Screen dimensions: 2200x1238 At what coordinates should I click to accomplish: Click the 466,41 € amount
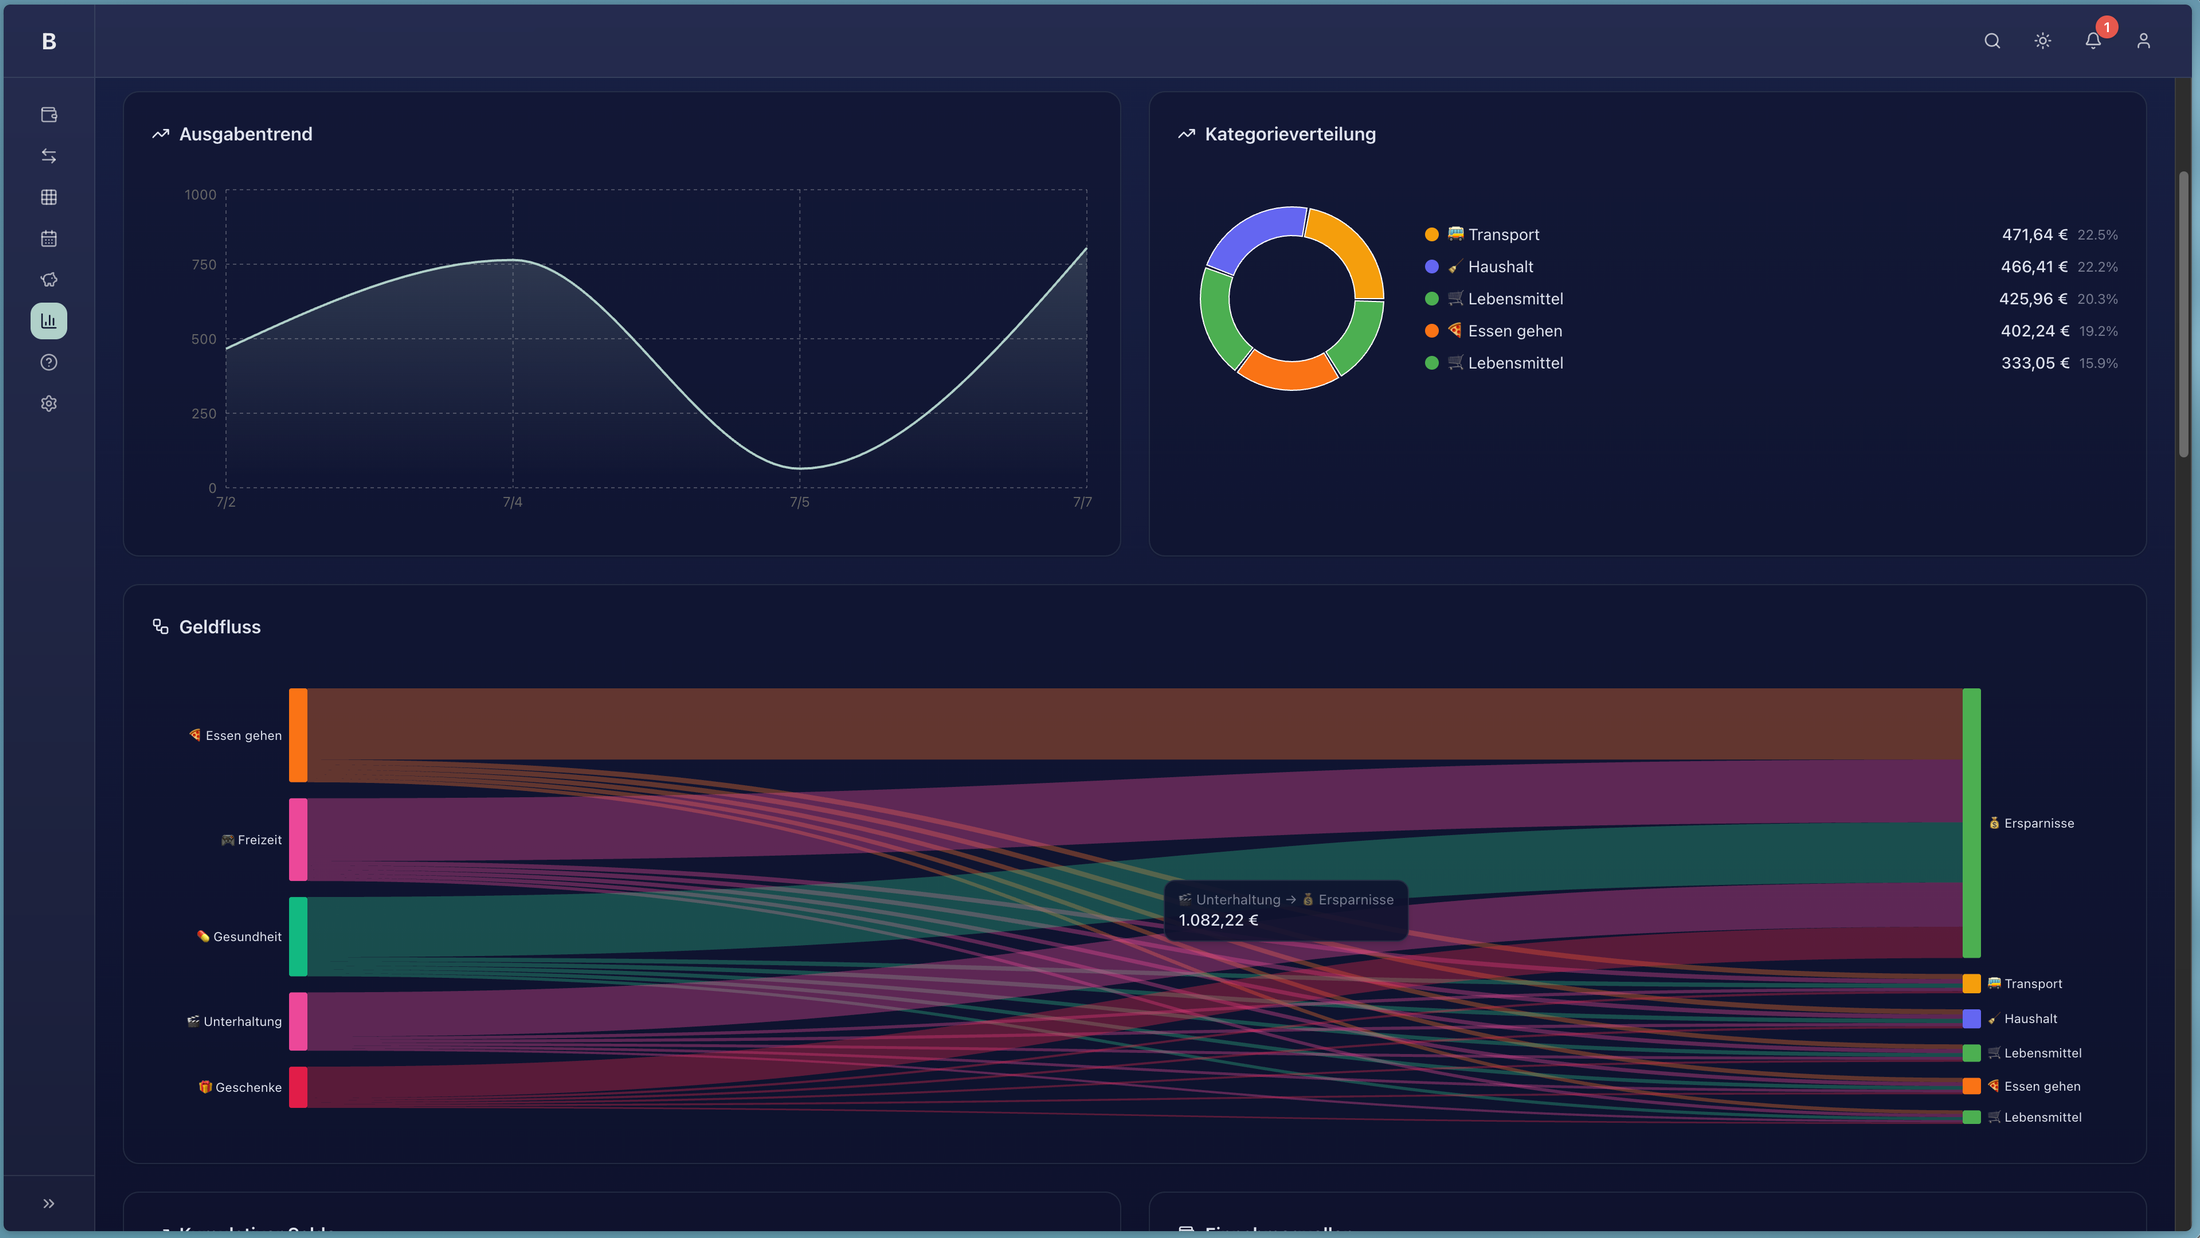[2034, 267]
